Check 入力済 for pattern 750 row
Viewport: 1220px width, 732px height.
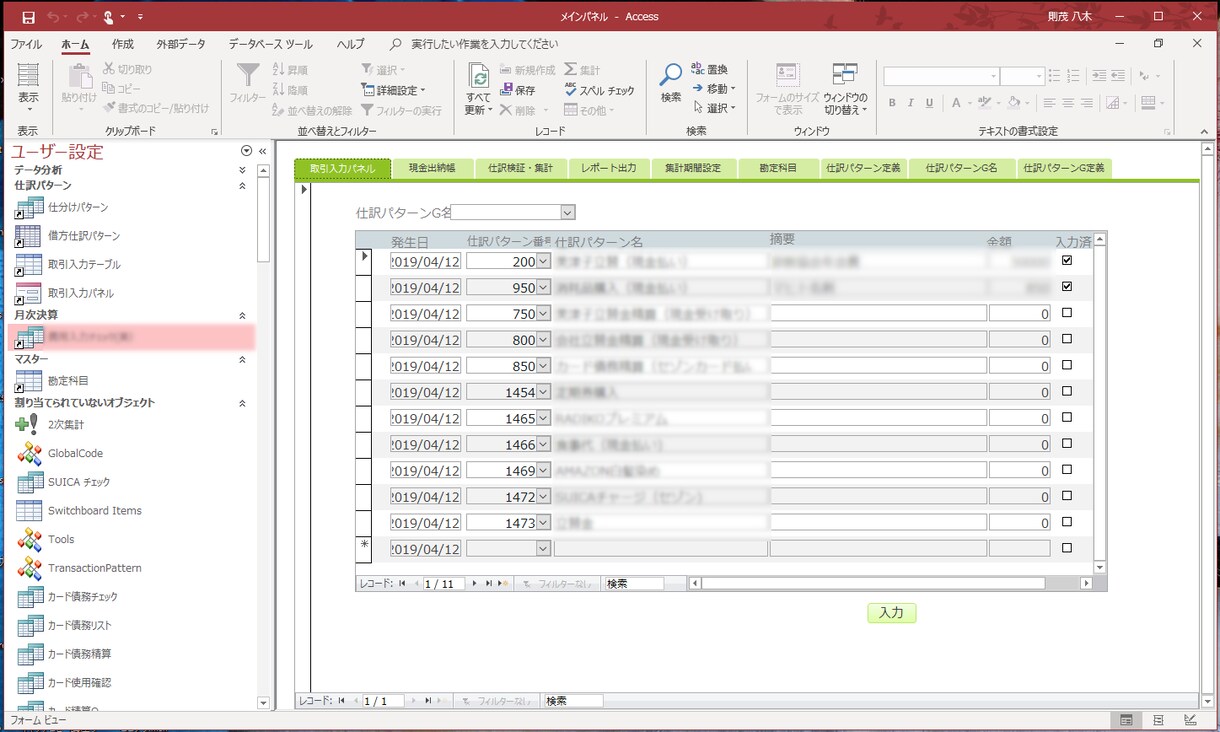pyautogui.click(x=1067, y=312)
